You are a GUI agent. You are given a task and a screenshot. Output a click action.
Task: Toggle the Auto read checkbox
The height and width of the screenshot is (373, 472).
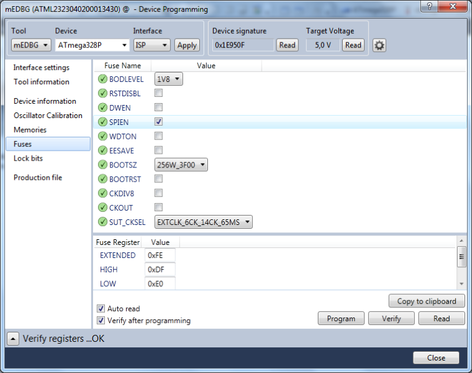[x=101, y=308]
